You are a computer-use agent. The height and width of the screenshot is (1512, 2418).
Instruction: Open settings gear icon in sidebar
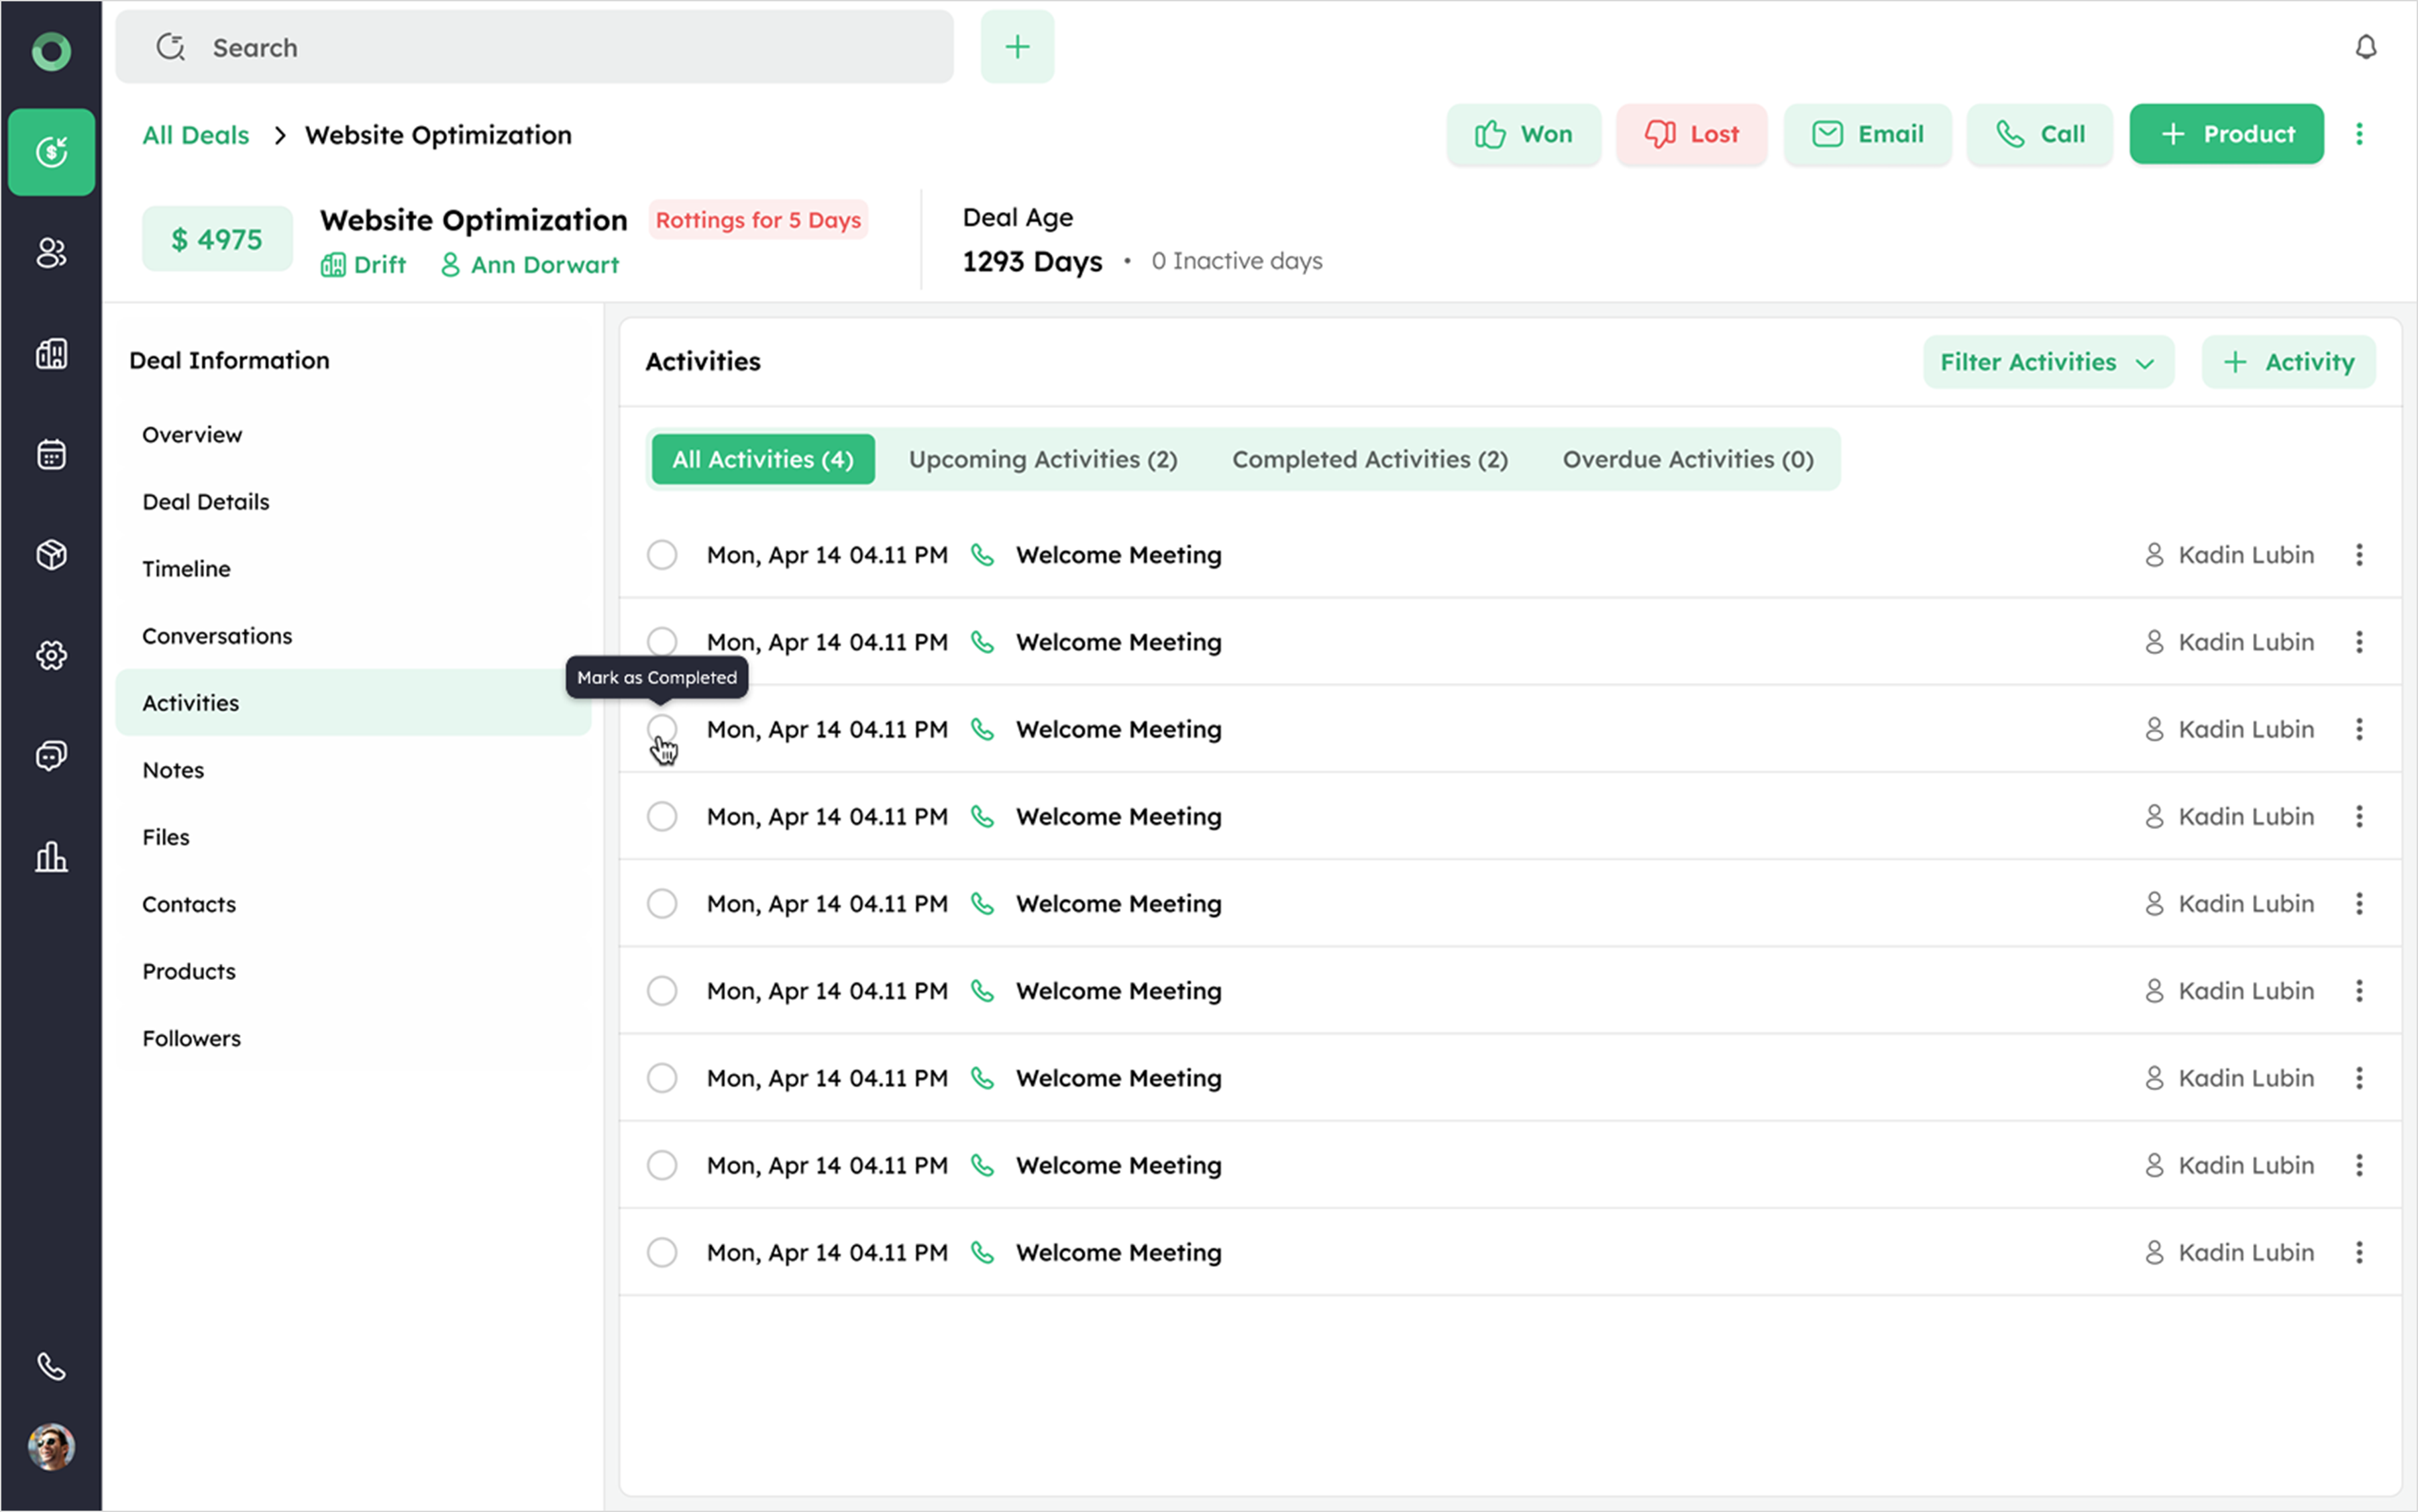(x=52, y=655)
